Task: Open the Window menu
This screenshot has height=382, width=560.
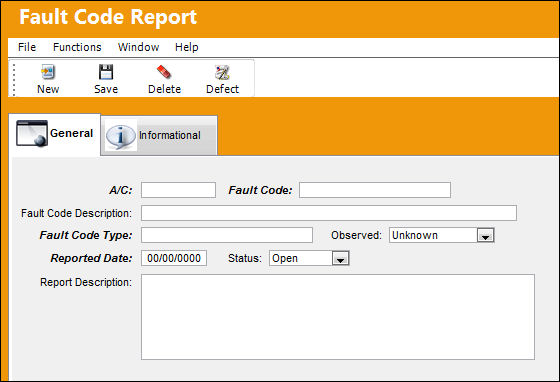Action: click(x=139, y=47)
